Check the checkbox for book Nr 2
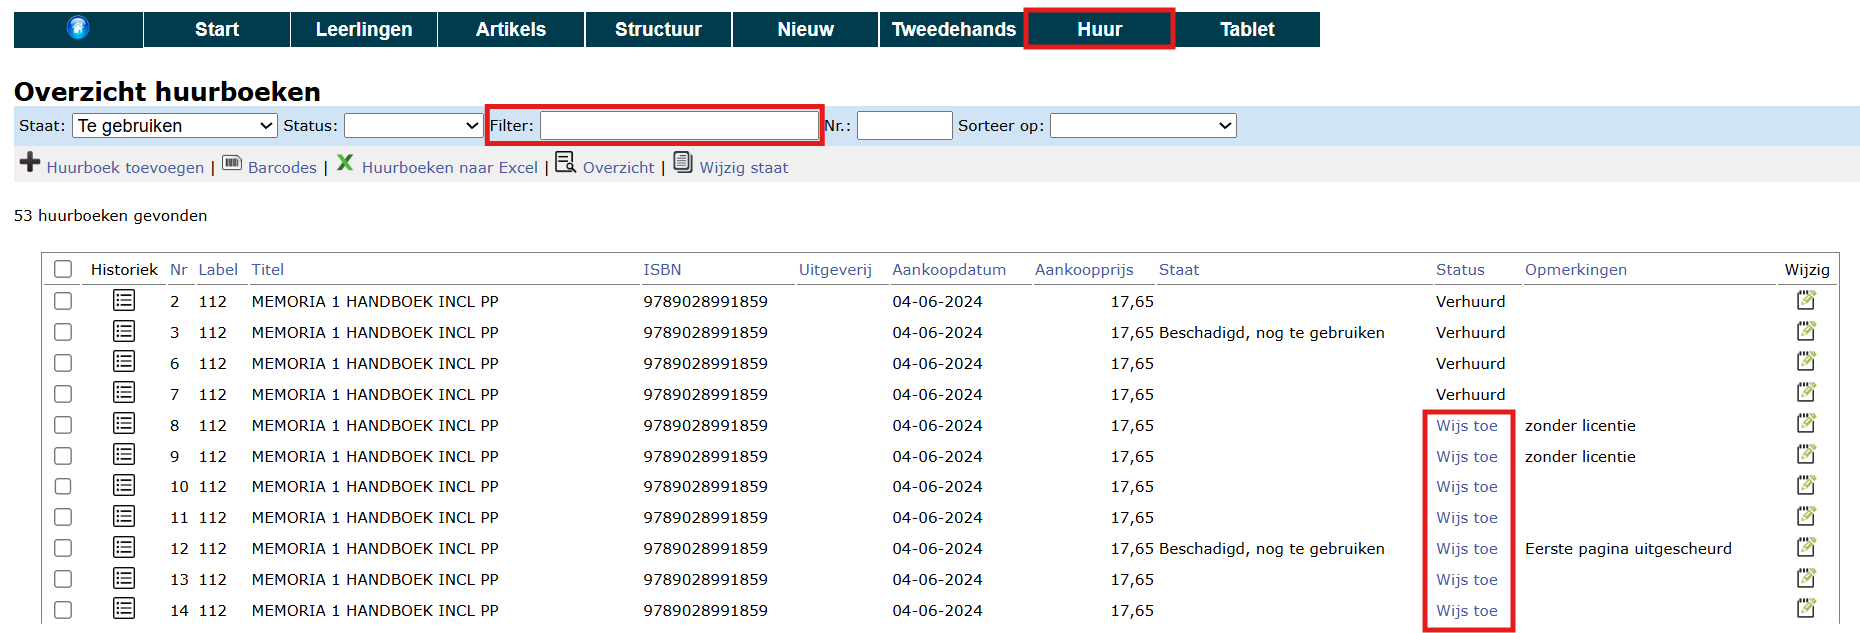 [x=63, y=301]
